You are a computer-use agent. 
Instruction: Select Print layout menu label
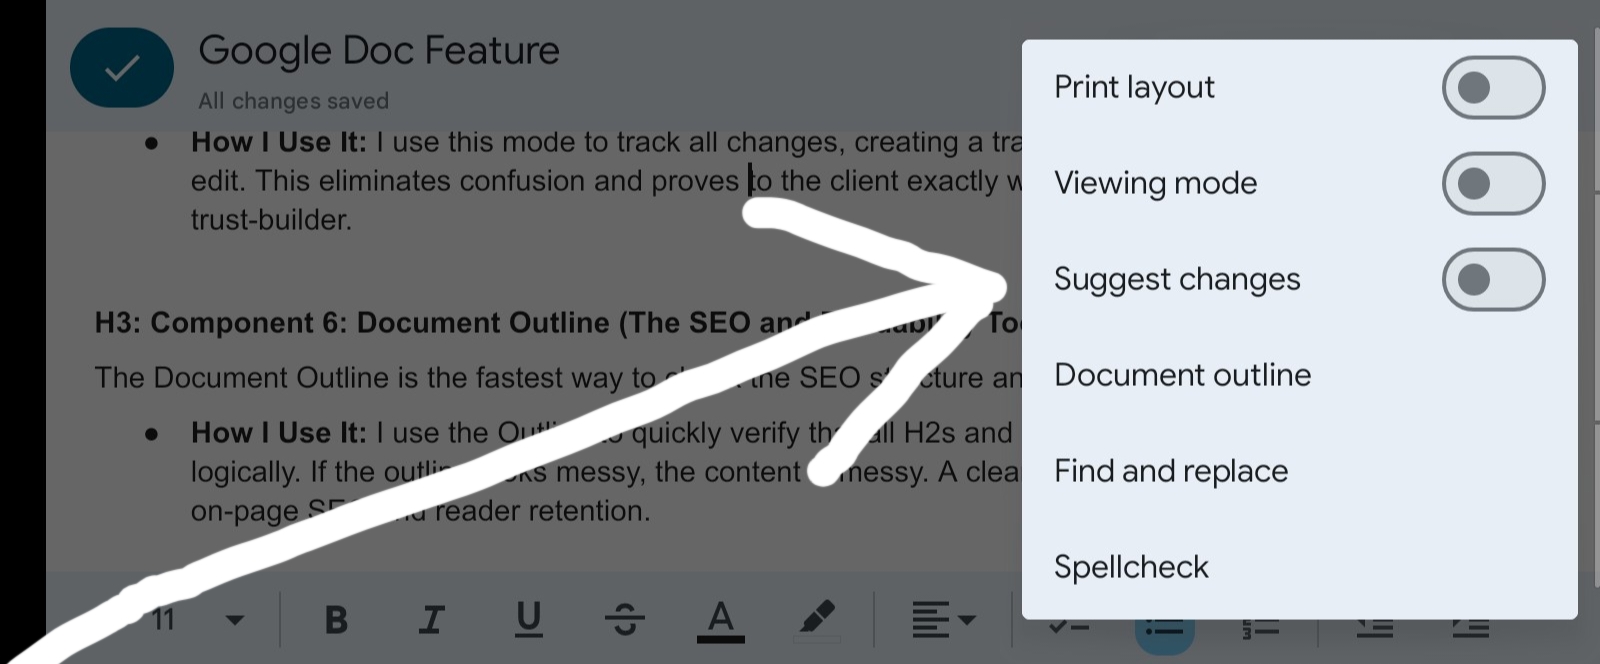point(1134,87)
